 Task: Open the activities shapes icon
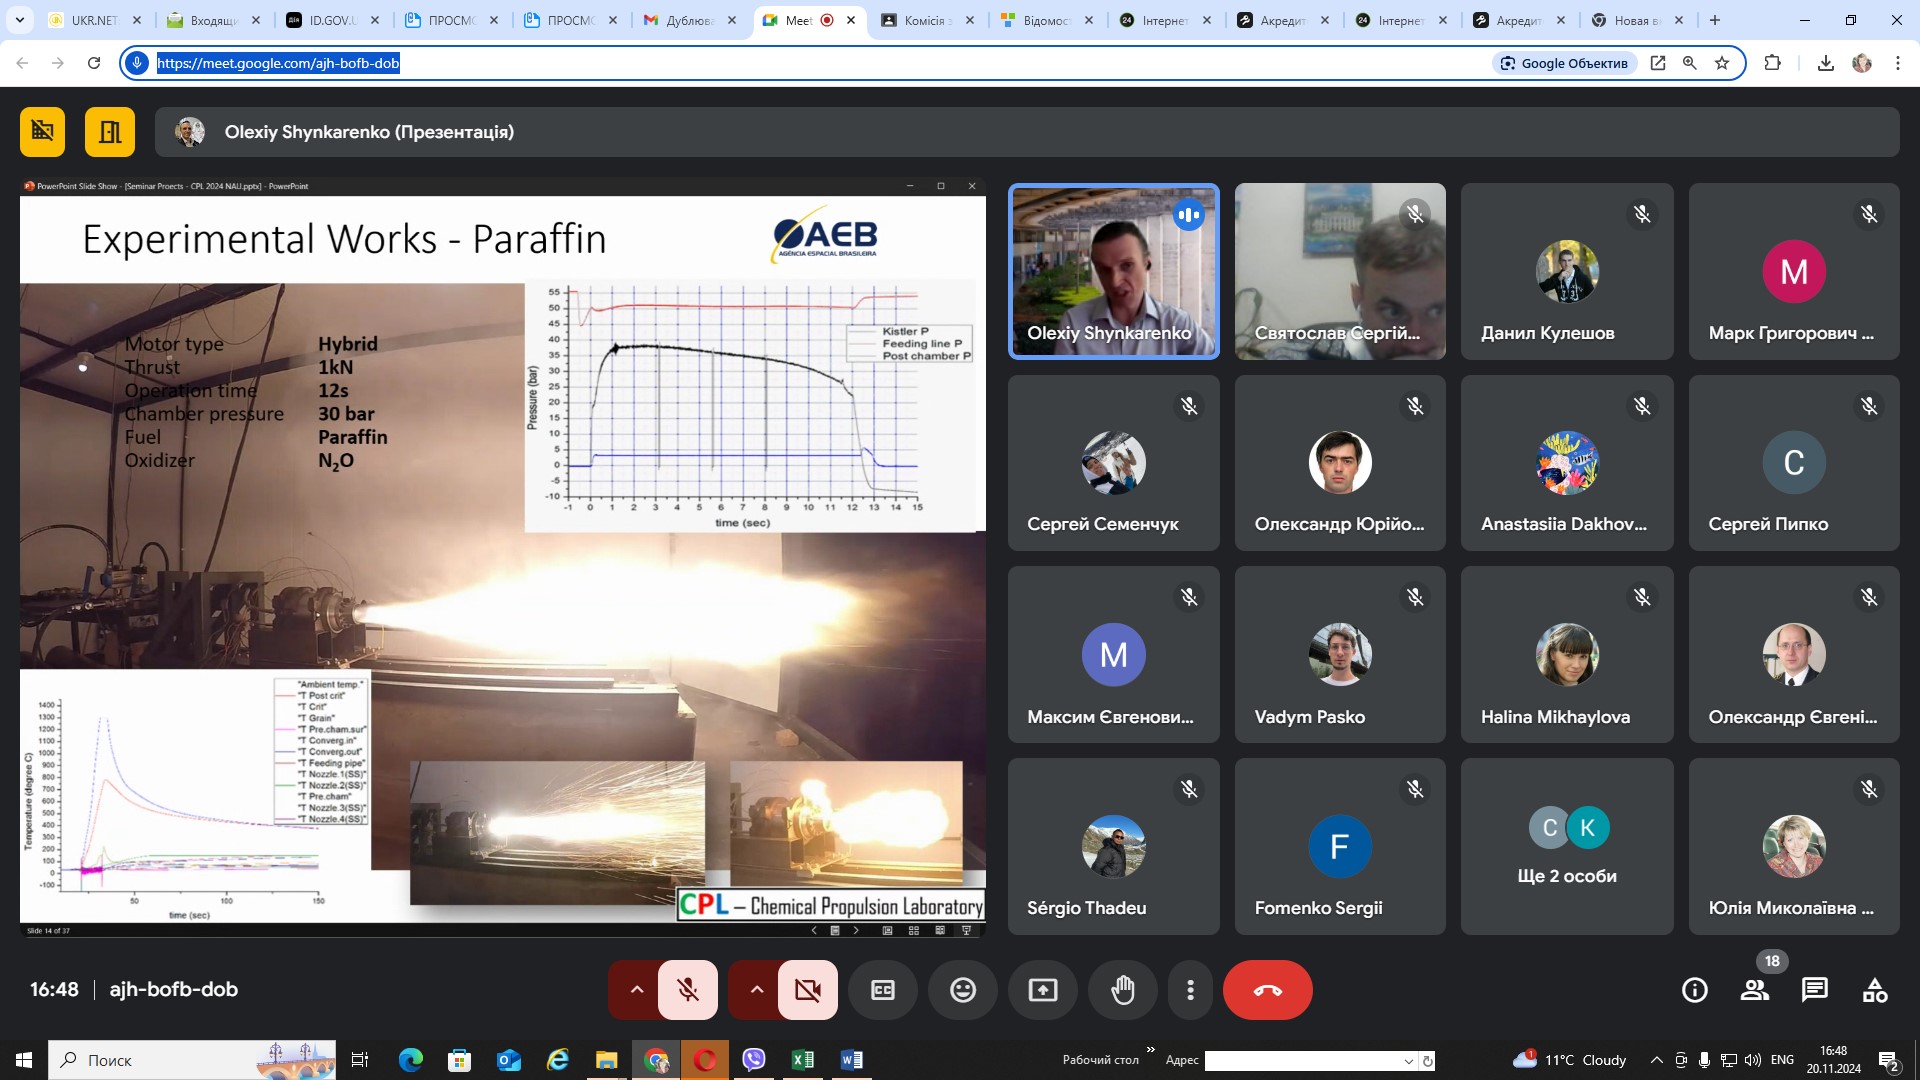pyautogui.click(x=1875, y=990)
